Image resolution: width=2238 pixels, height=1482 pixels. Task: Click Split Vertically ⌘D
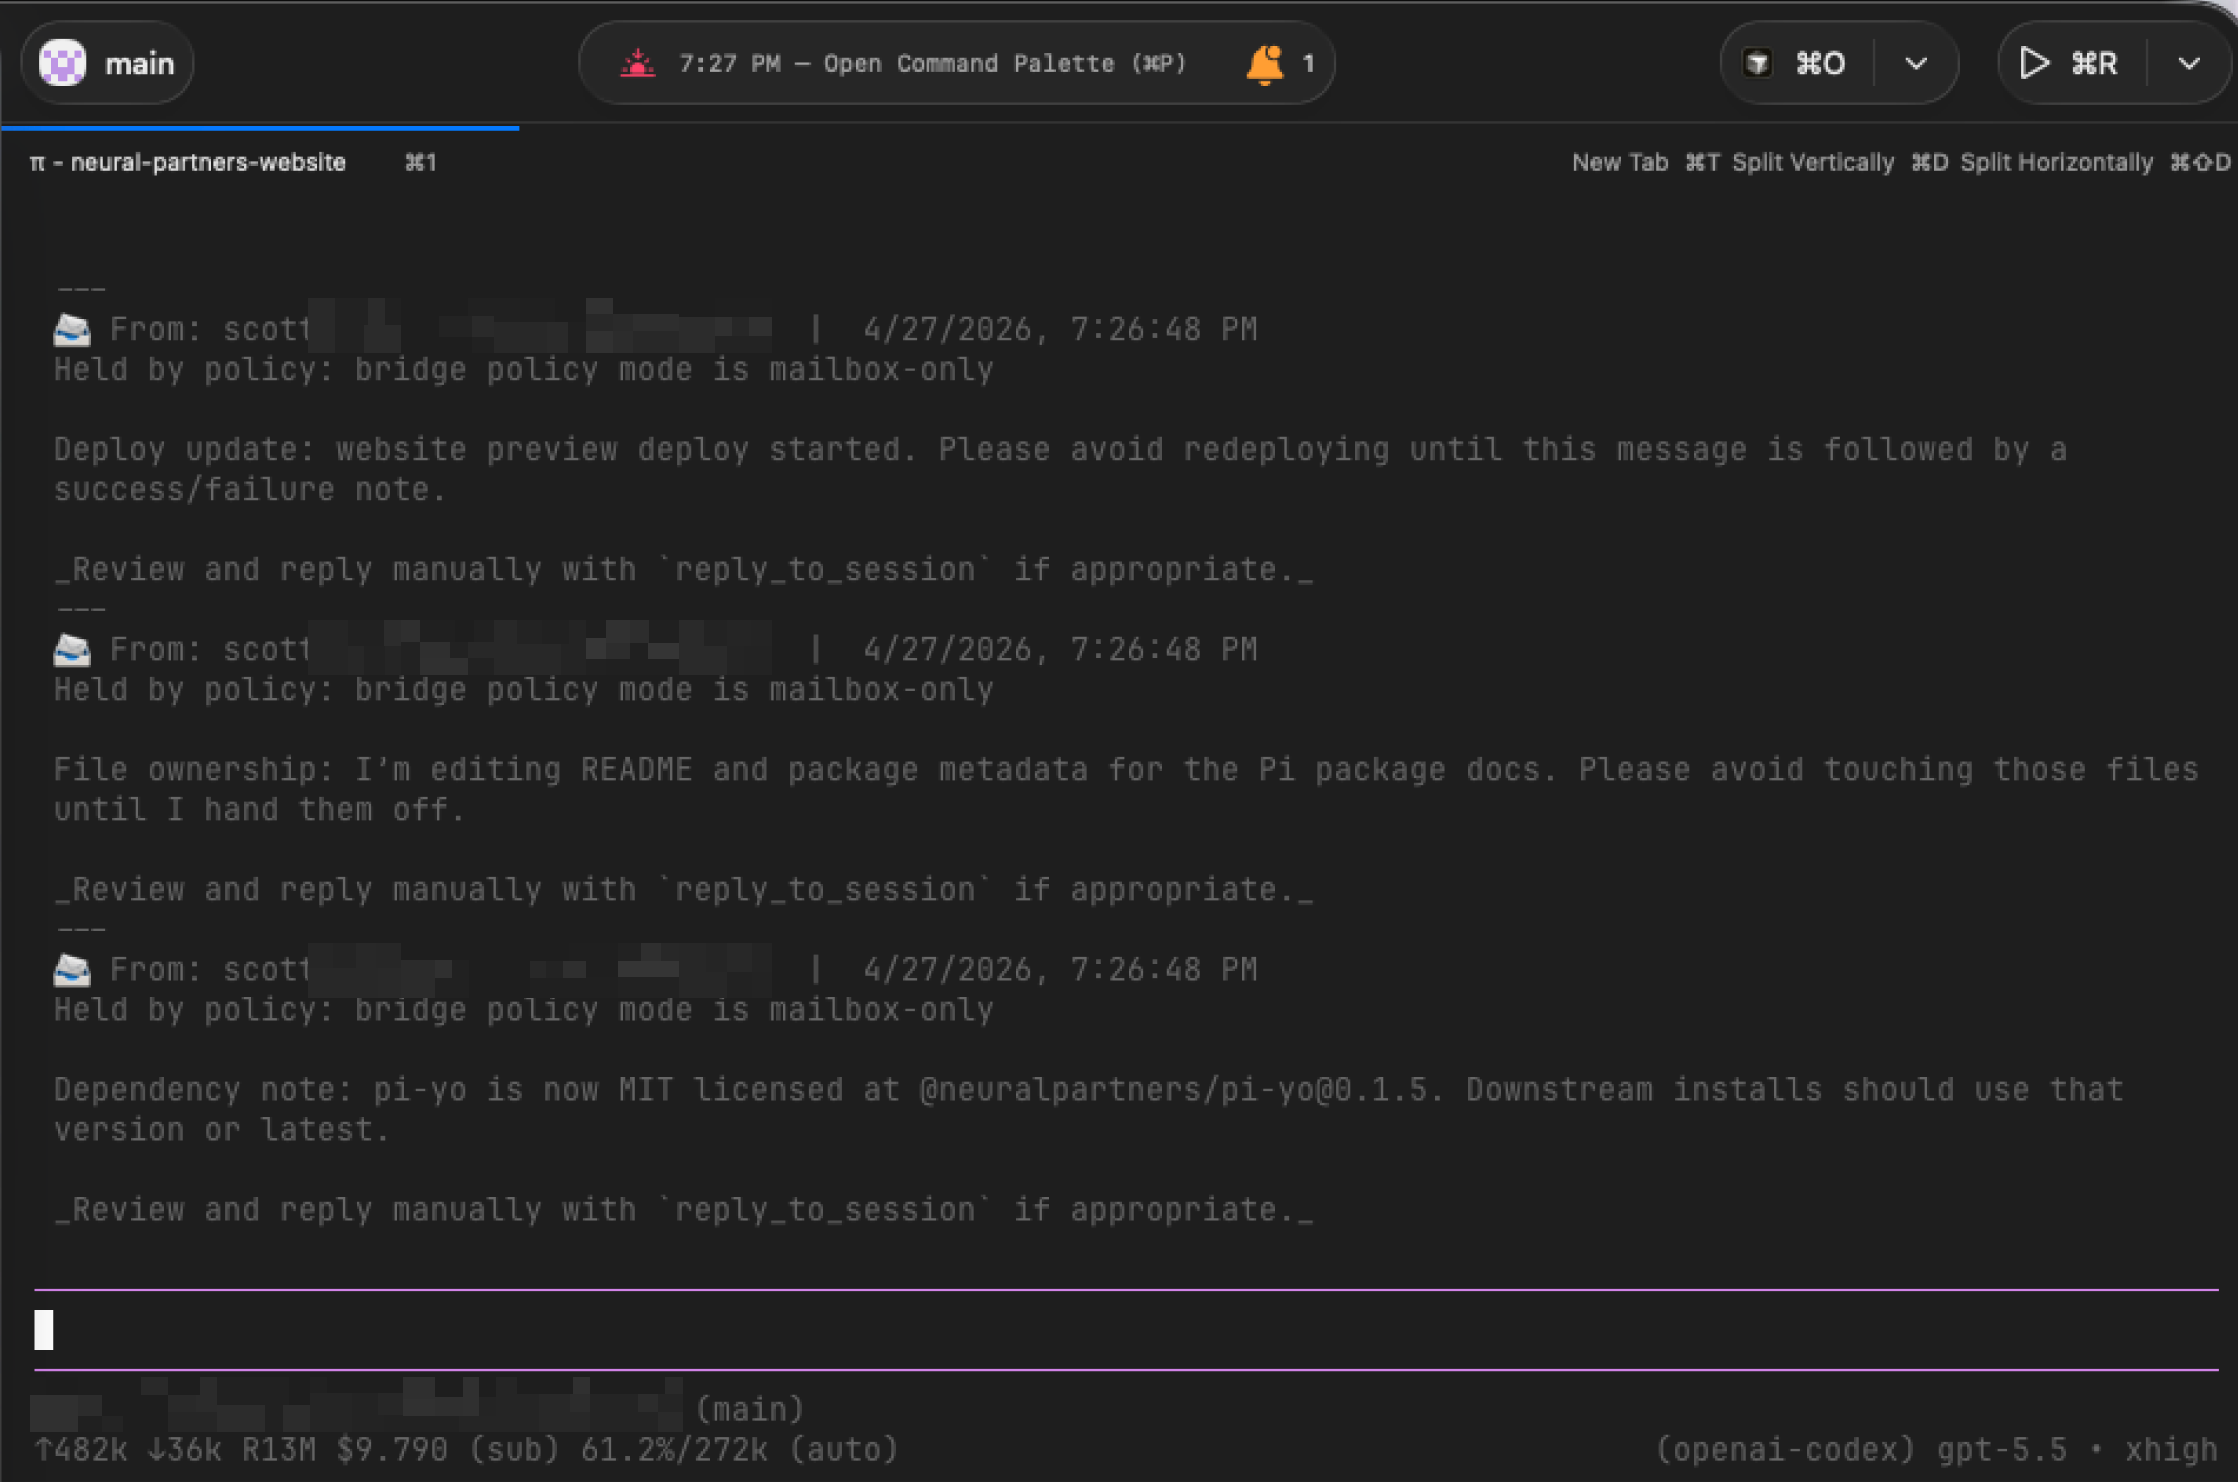[x=1840, y=162]
